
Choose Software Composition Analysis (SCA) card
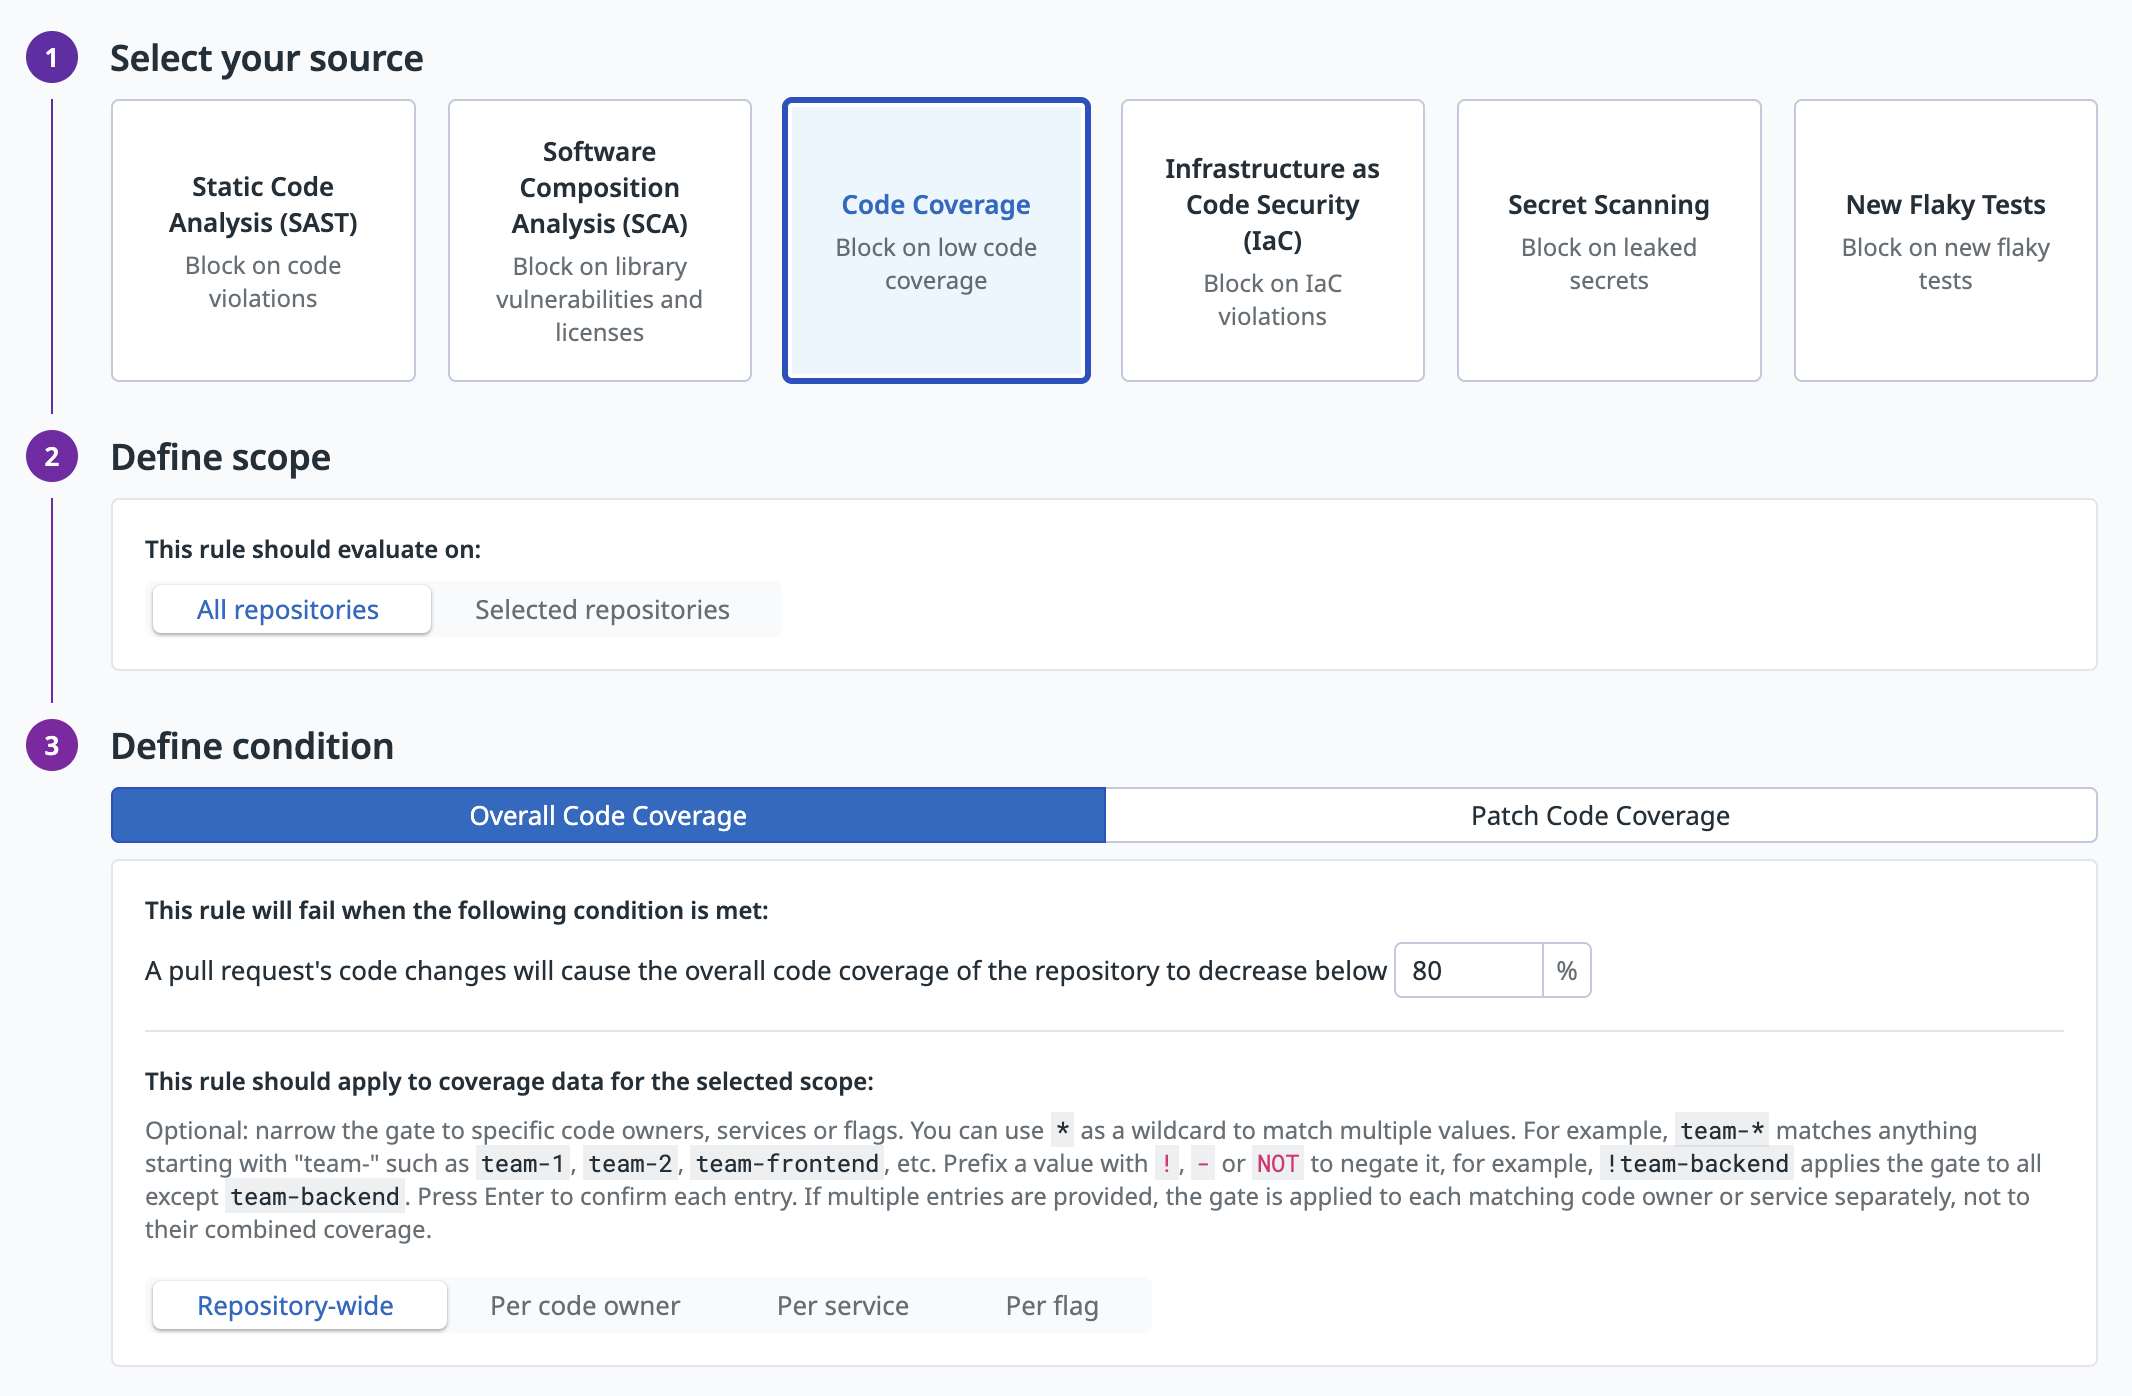pos(599,240)
